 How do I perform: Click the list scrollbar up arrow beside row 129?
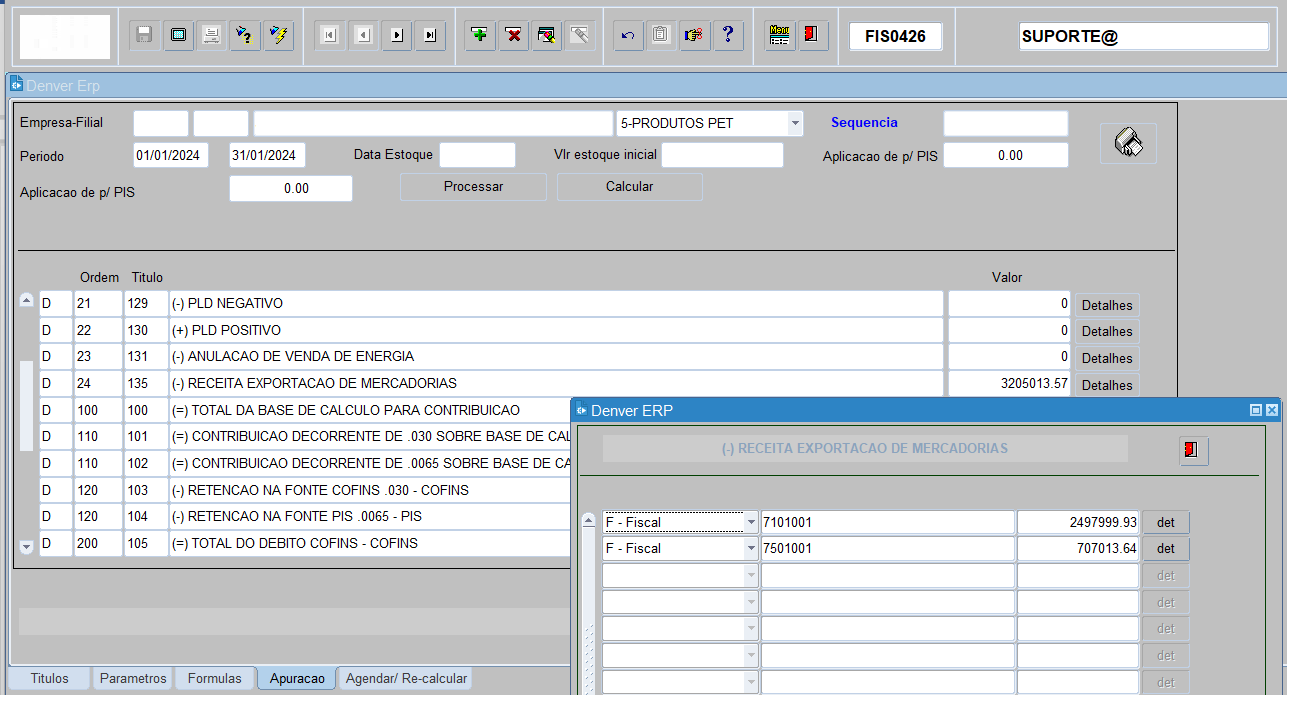[x=27, y=300]
